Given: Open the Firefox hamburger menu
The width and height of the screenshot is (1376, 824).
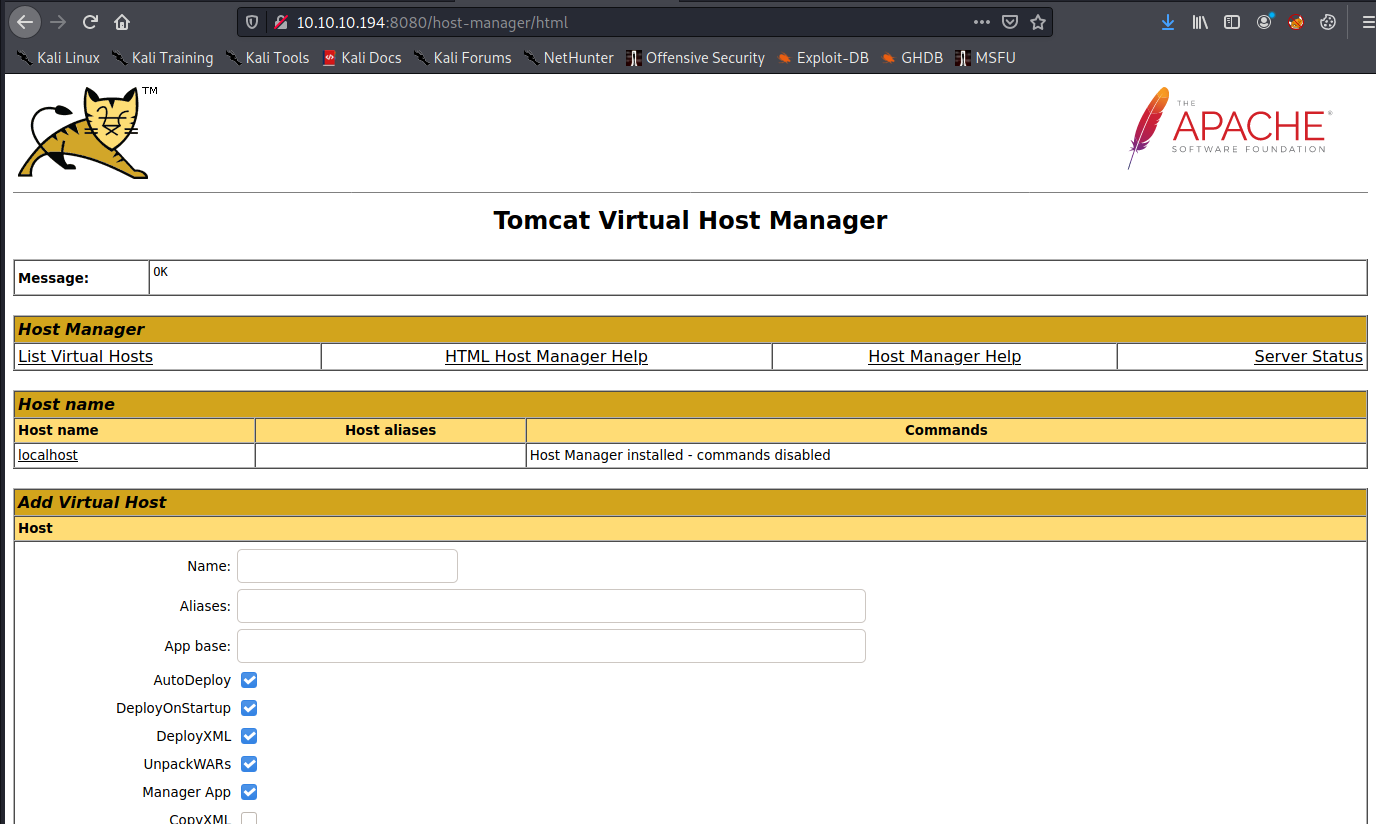Looking at the screenshot, I should coord(1368,21).
